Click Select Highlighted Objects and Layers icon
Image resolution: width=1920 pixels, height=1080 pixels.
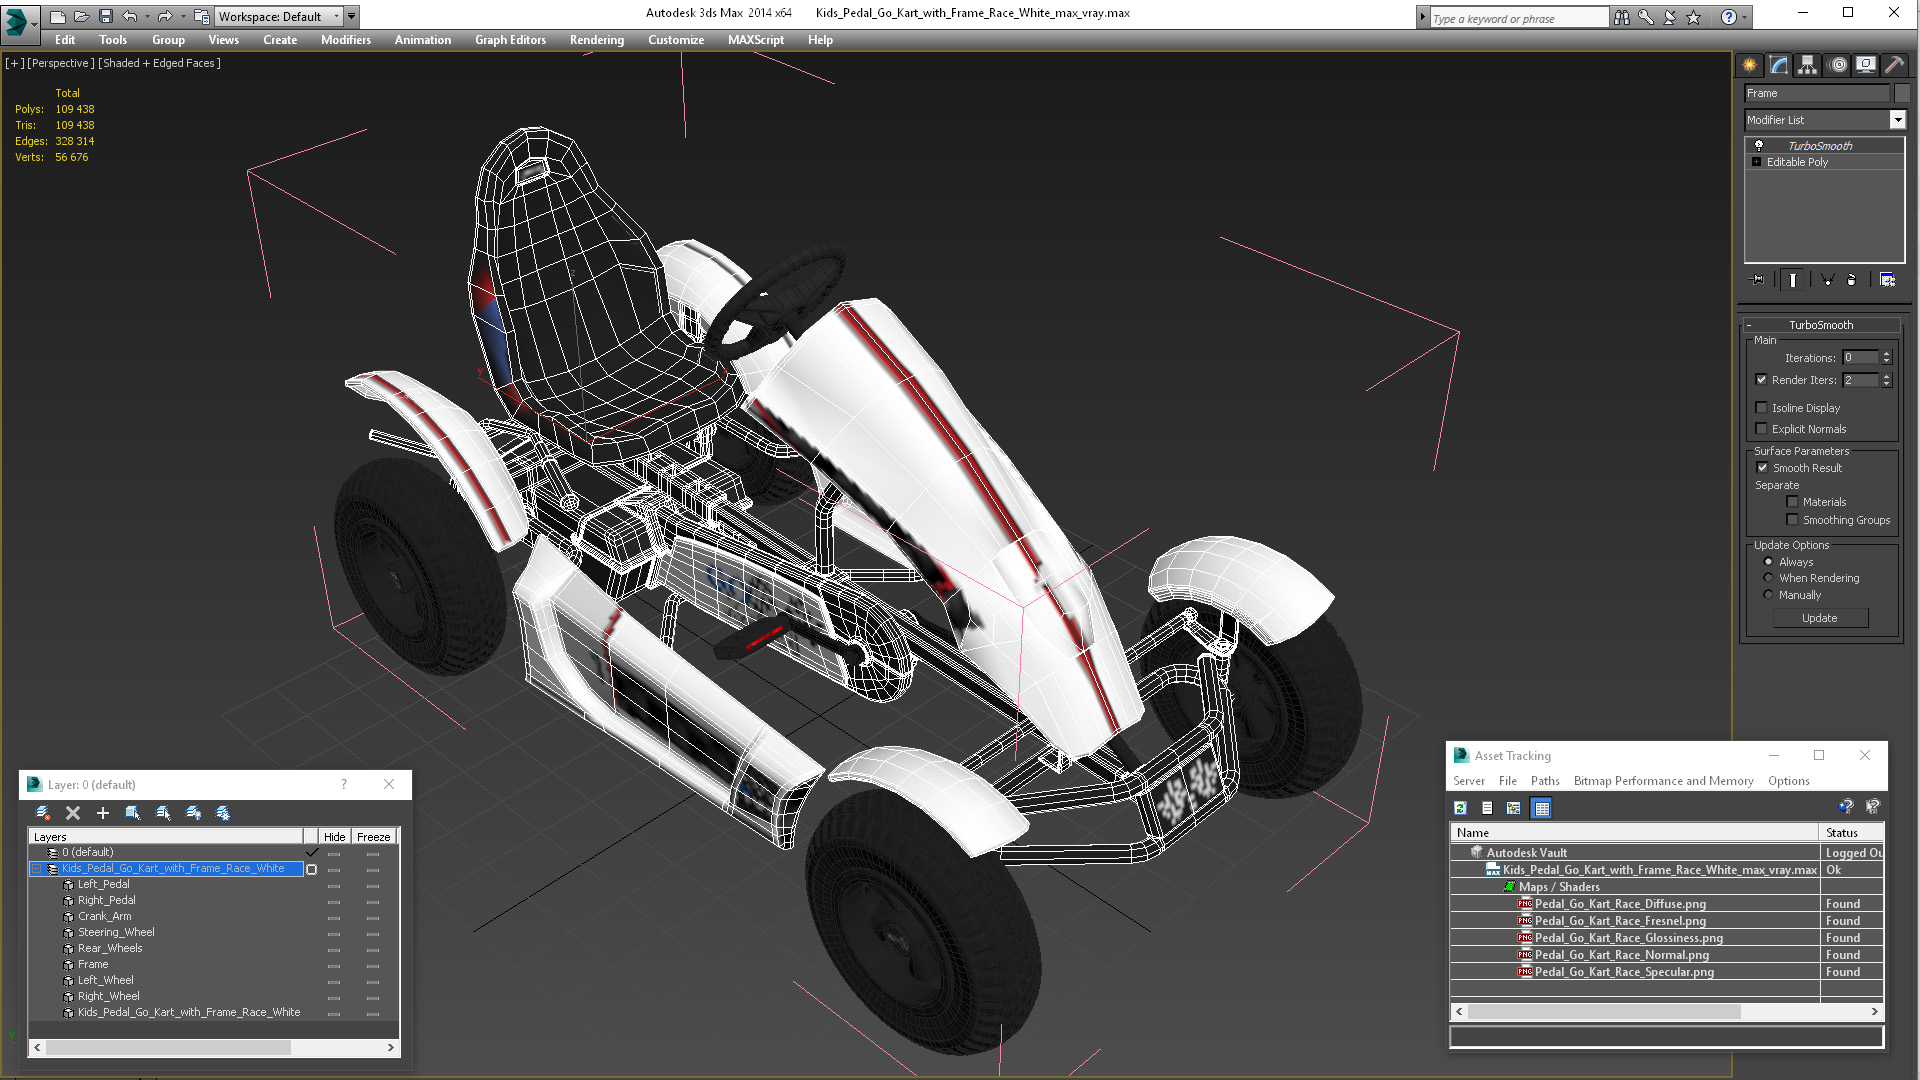coord(132,813)
